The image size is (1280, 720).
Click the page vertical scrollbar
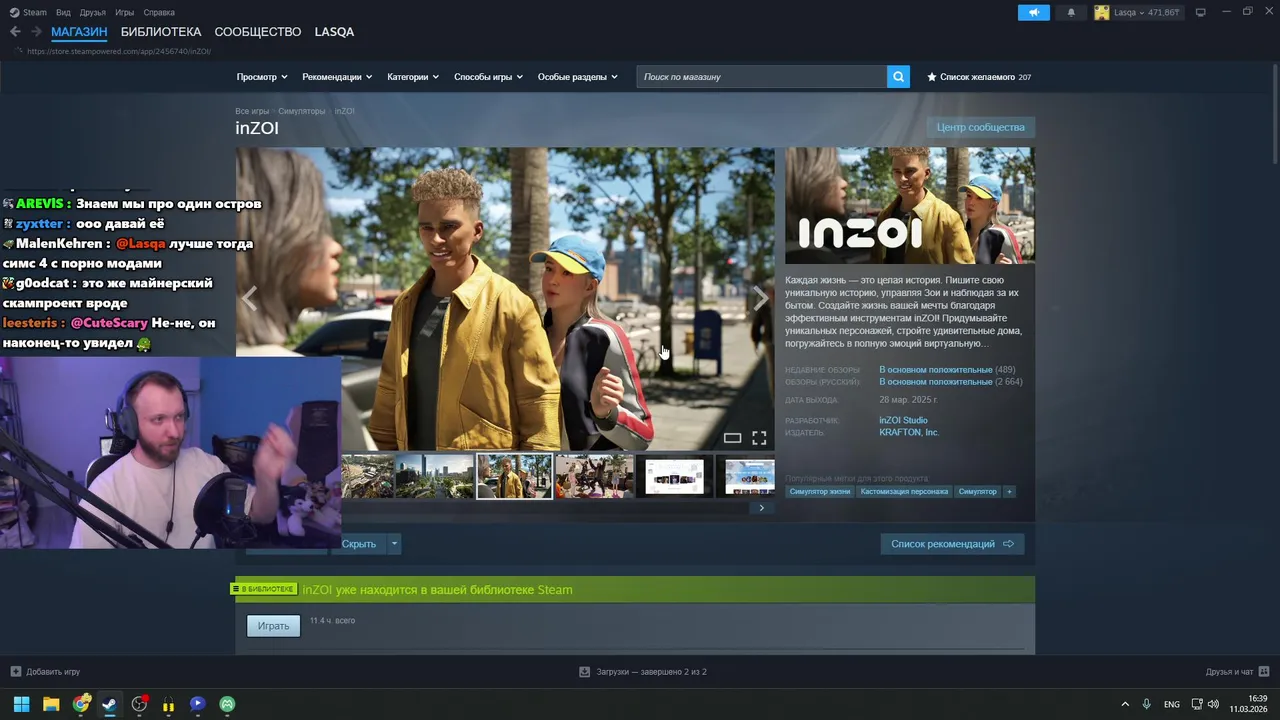coord(1274,115)
